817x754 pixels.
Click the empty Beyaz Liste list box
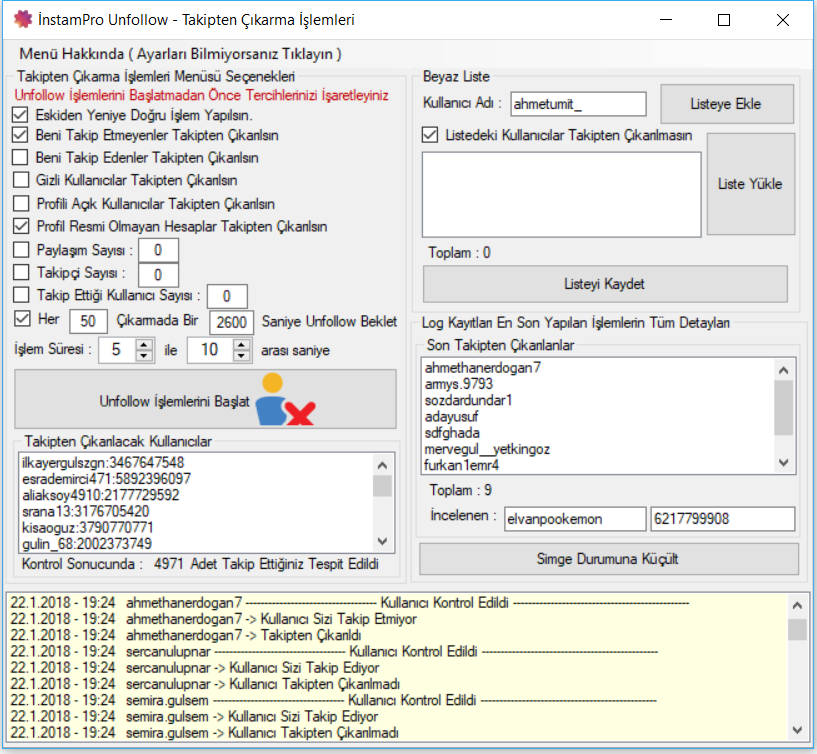(561, 194)
